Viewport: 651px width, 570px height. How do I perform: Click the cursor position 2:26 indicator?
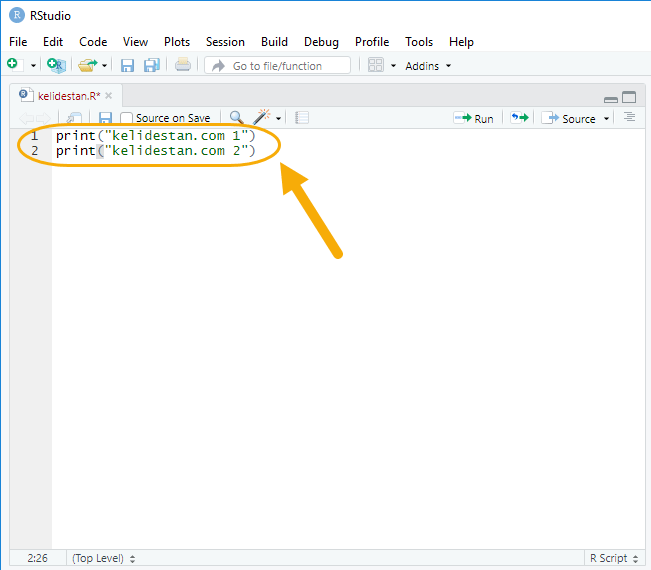click(37, 558)
